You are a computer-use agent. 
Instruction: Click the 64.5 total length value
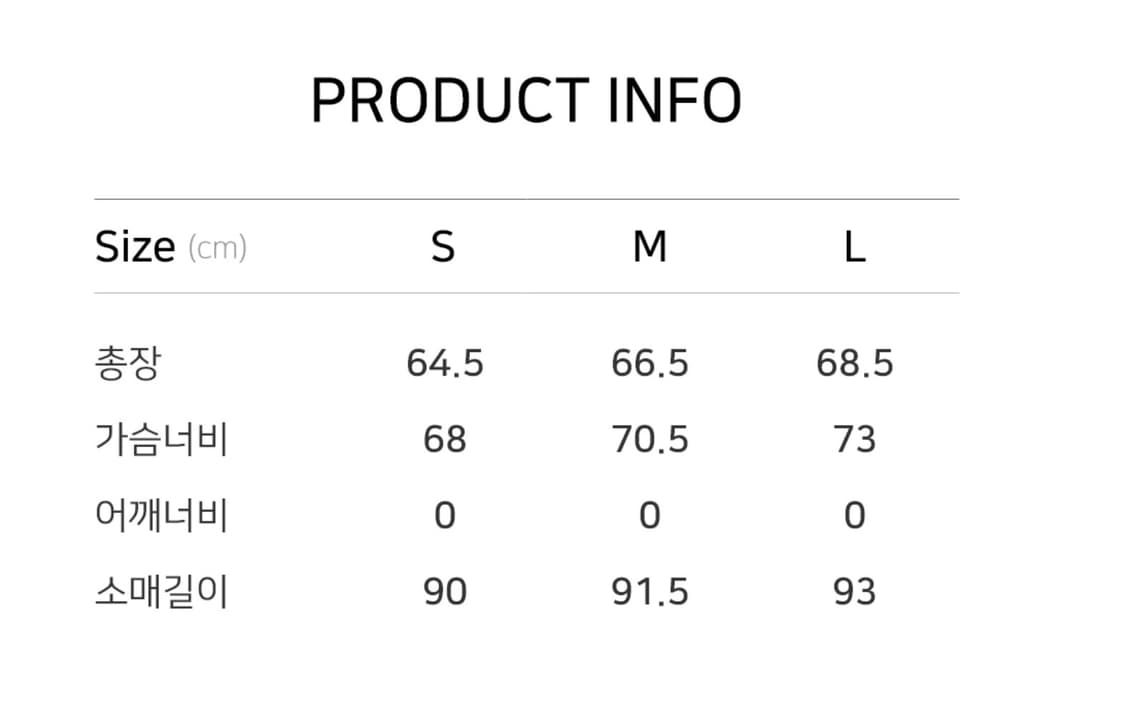tap(445, 363)
